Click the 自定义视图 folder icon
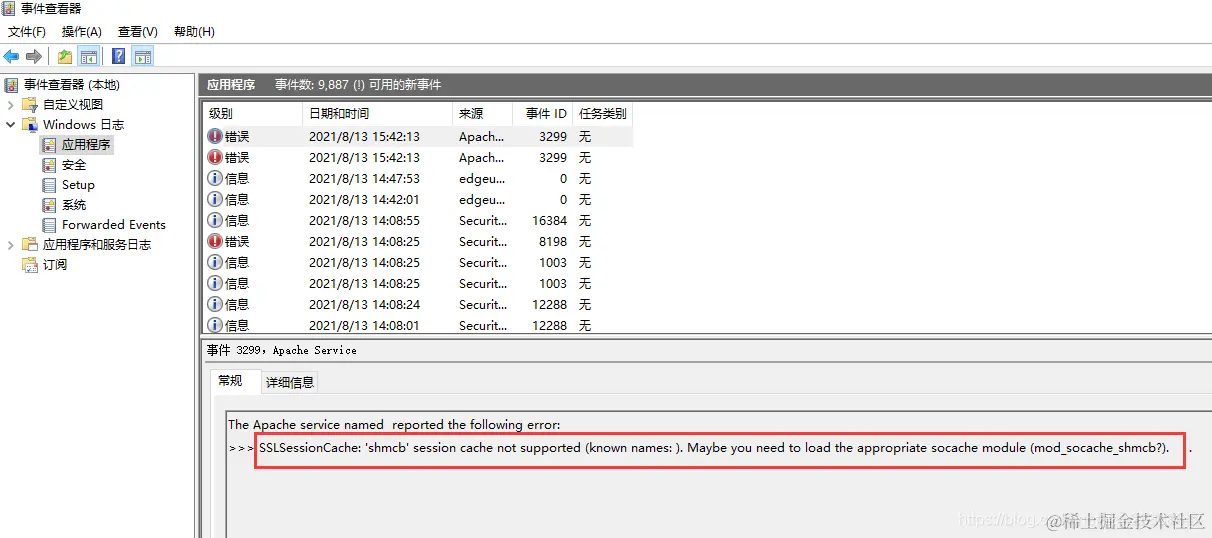Screen dimensions: 1212x538 [x=30, y=105]
